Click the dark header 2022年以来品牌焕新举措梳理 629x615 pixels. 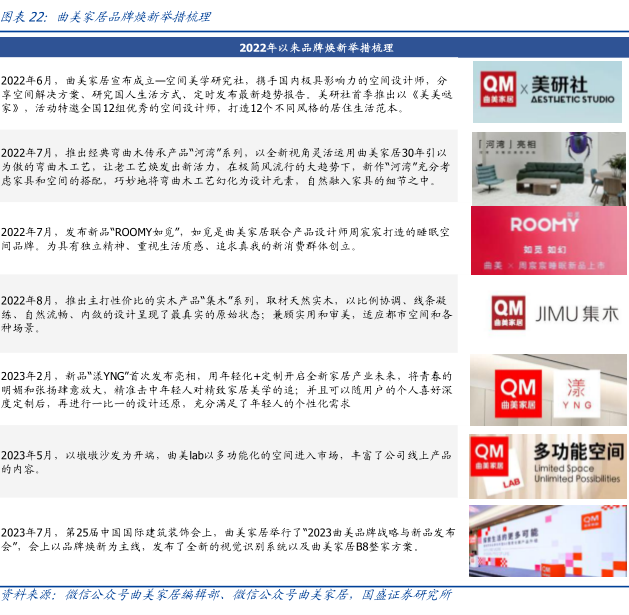coord(314,48)
